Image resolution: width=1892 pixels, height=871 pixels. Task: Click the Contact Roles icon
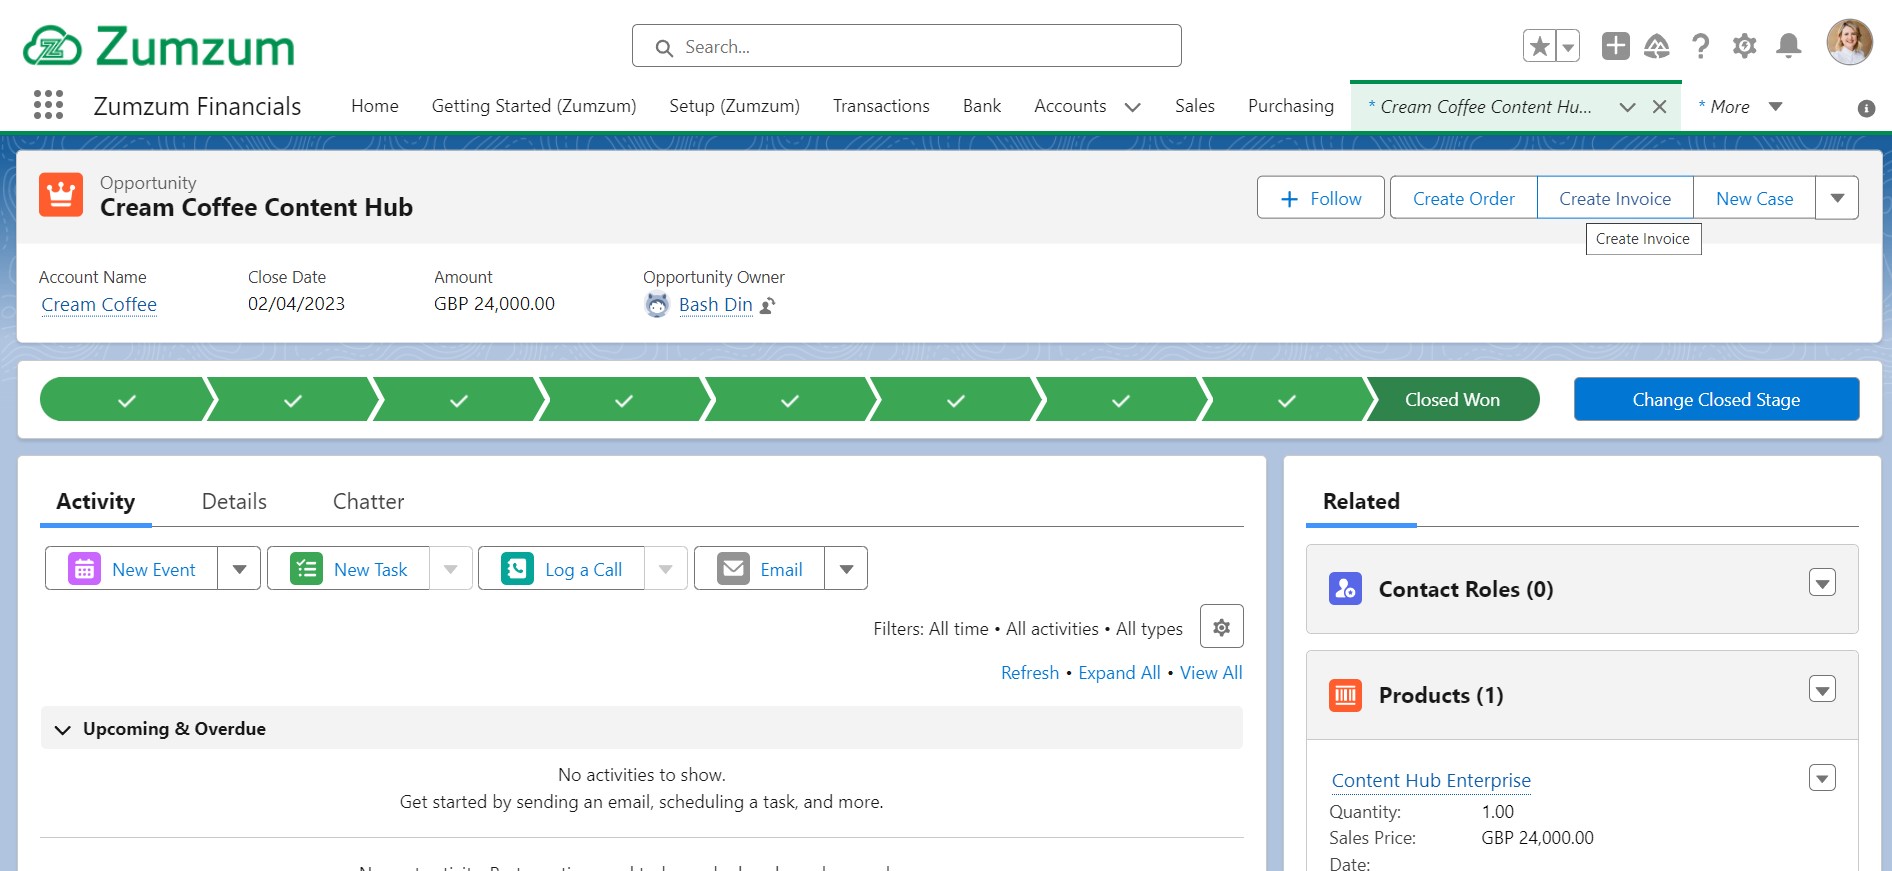coord(1345,588)
